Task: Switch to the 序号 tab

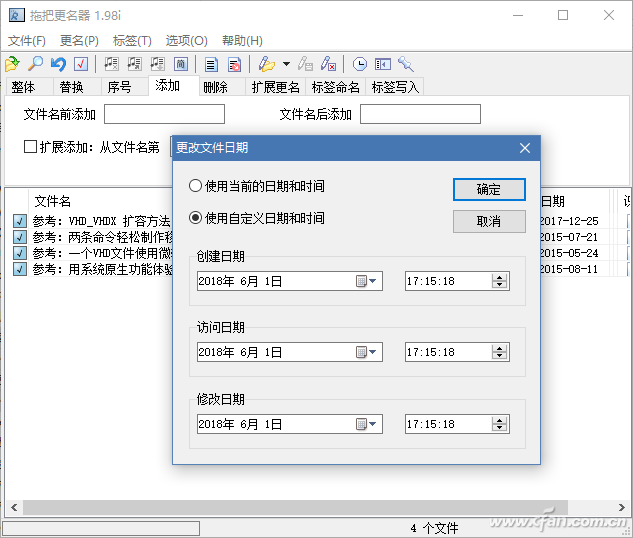Action: (x=125, y=87)
